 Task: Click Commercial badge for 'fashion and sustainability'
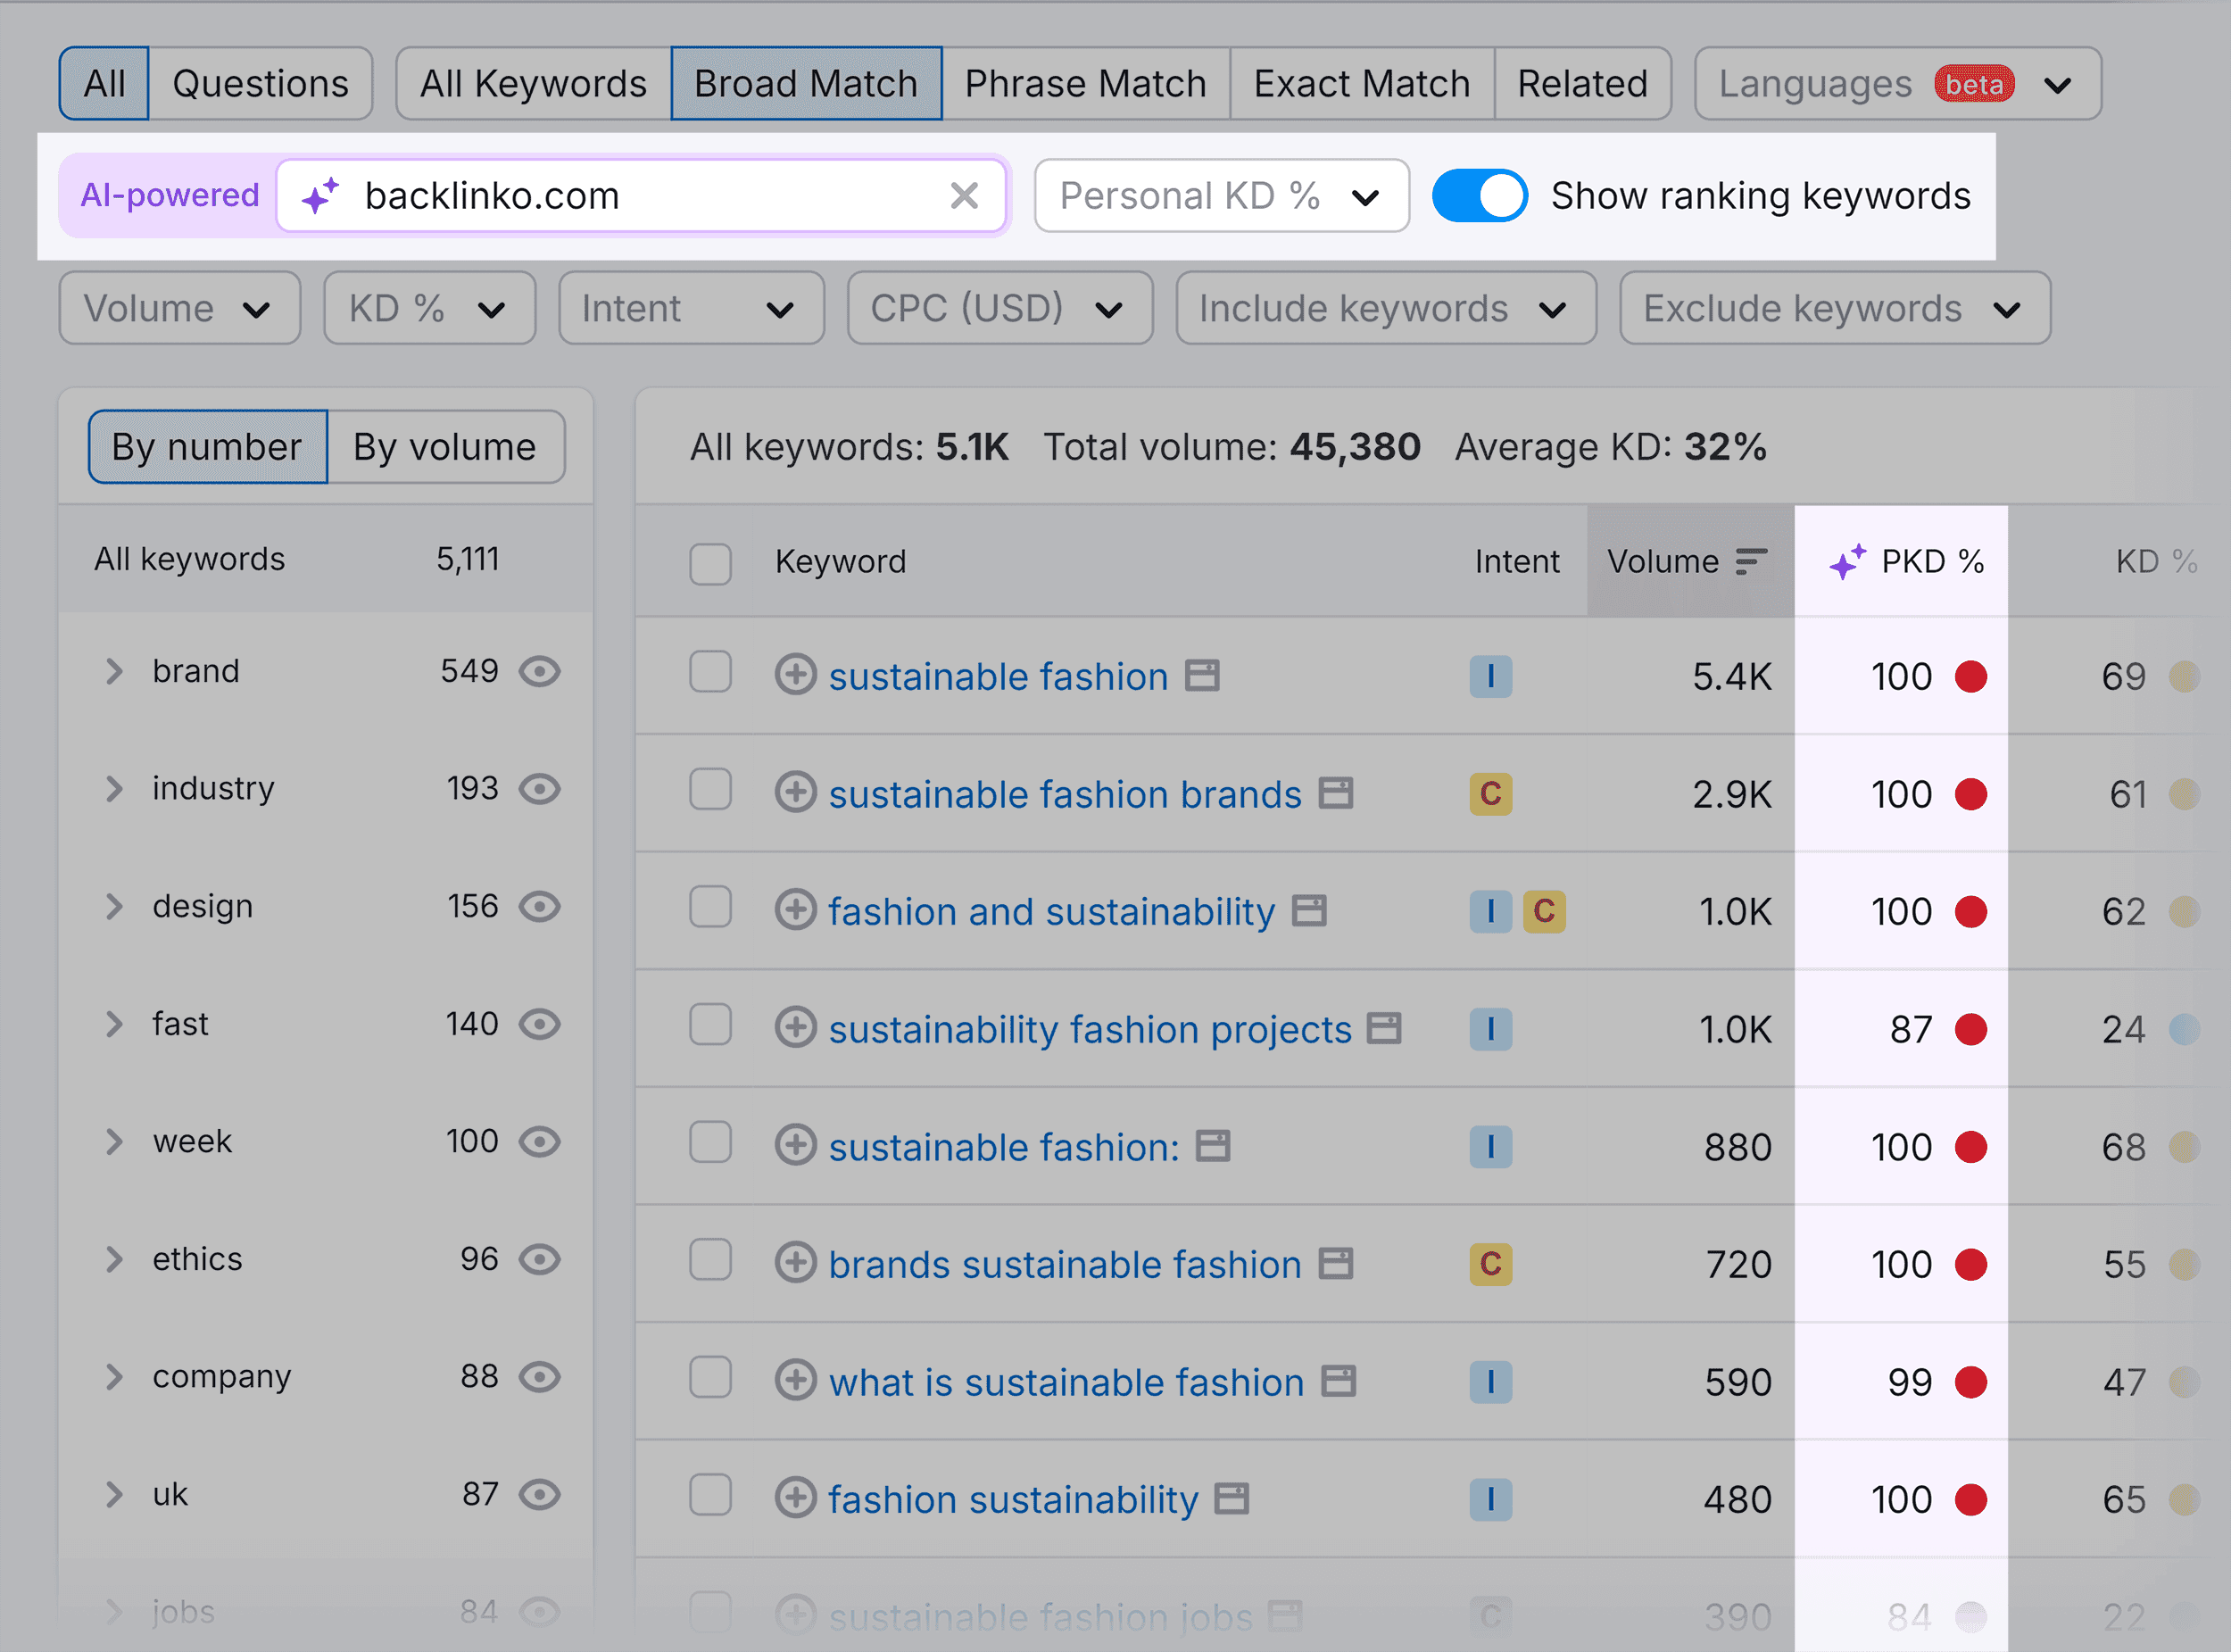[1543, 911]
